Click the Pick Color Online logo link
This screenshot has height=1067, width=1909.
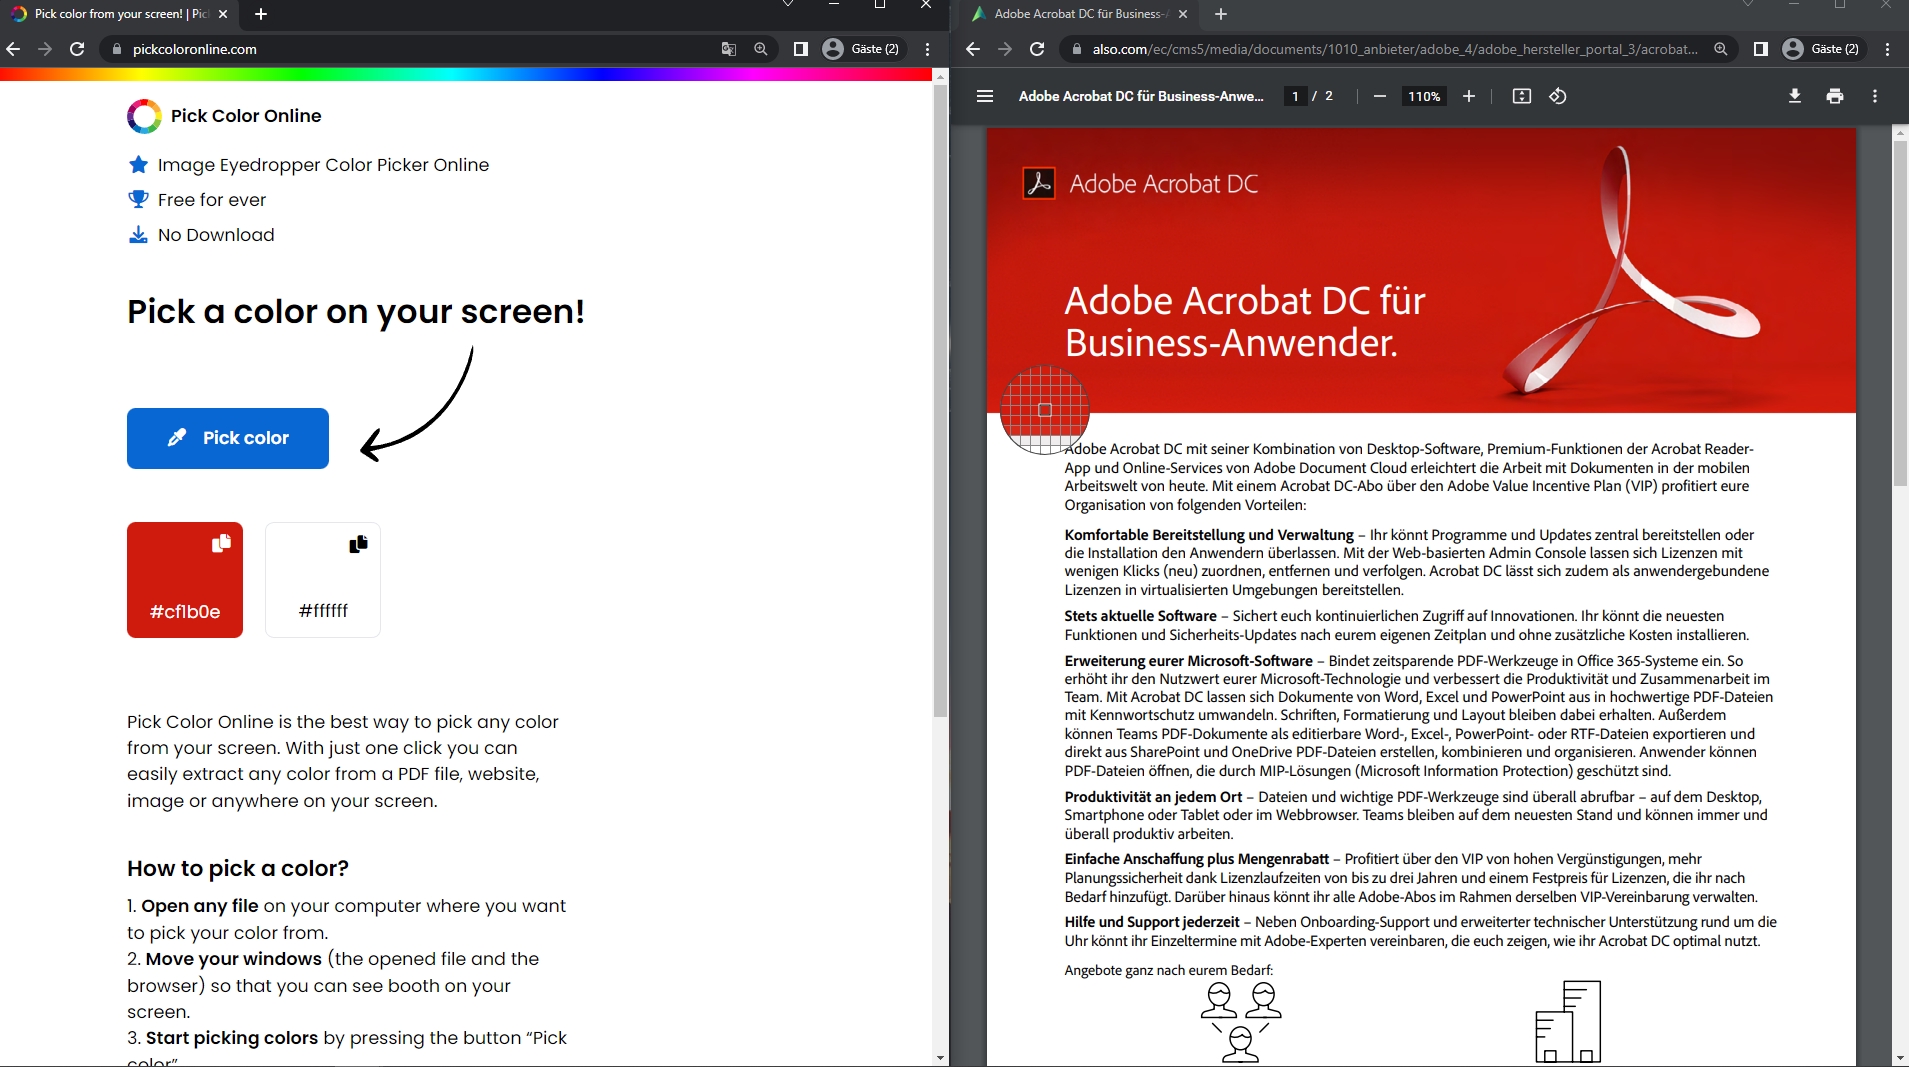[223, 116]
